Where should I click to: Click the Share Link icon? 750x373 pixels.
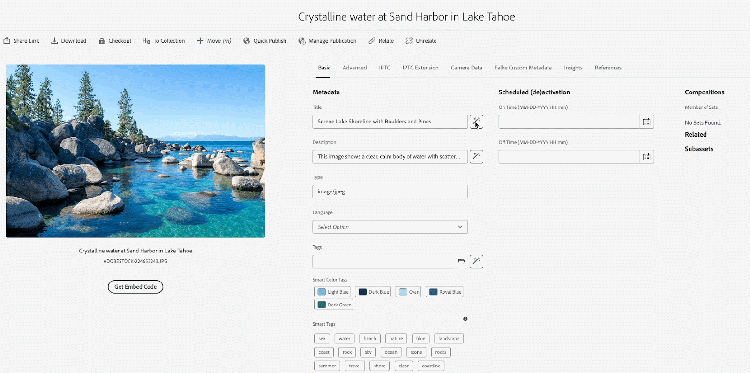(x=7, y=41)
